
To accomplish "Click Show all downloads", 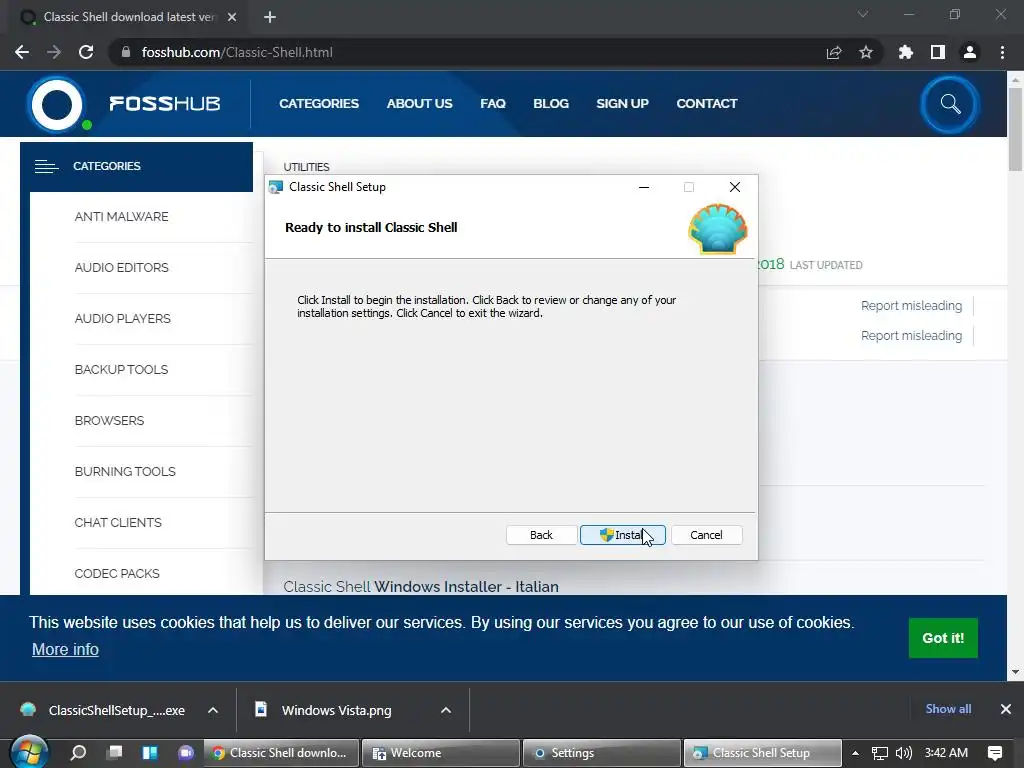I will pos(948,709).
